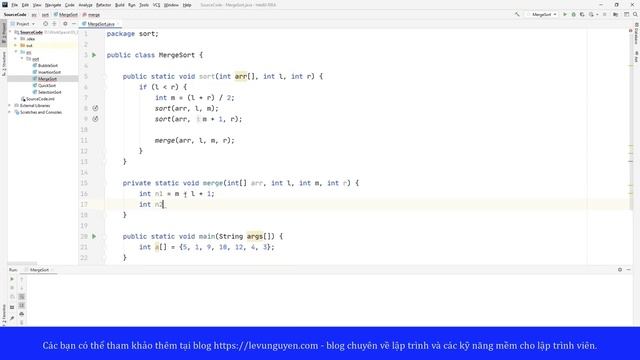Collapse the SourceCode root node

click(10, 32)
